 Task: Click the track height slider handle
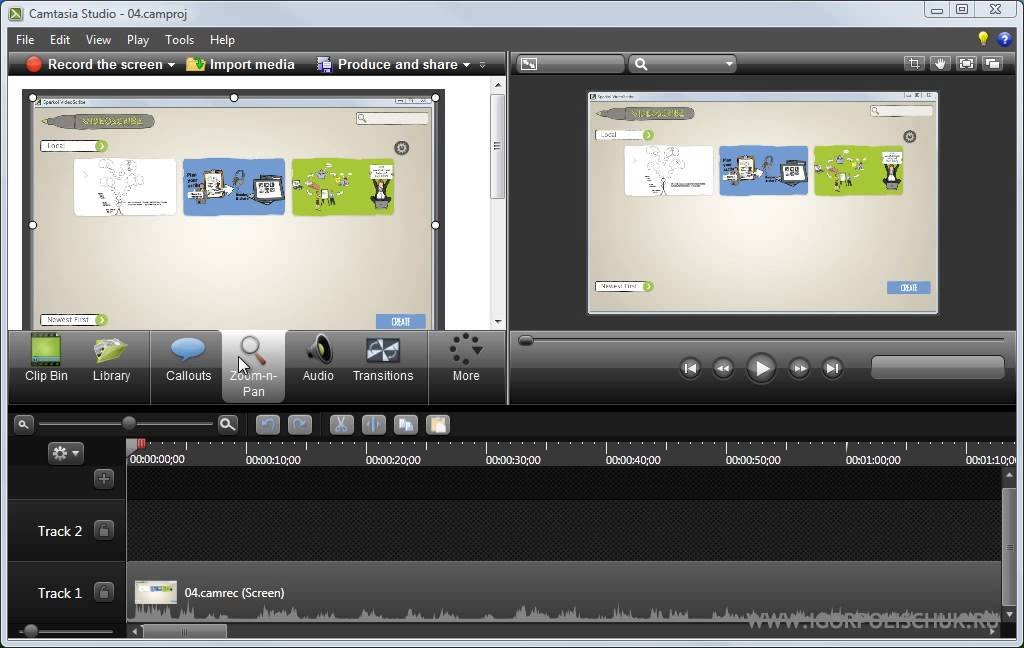(x=30, y=631)
